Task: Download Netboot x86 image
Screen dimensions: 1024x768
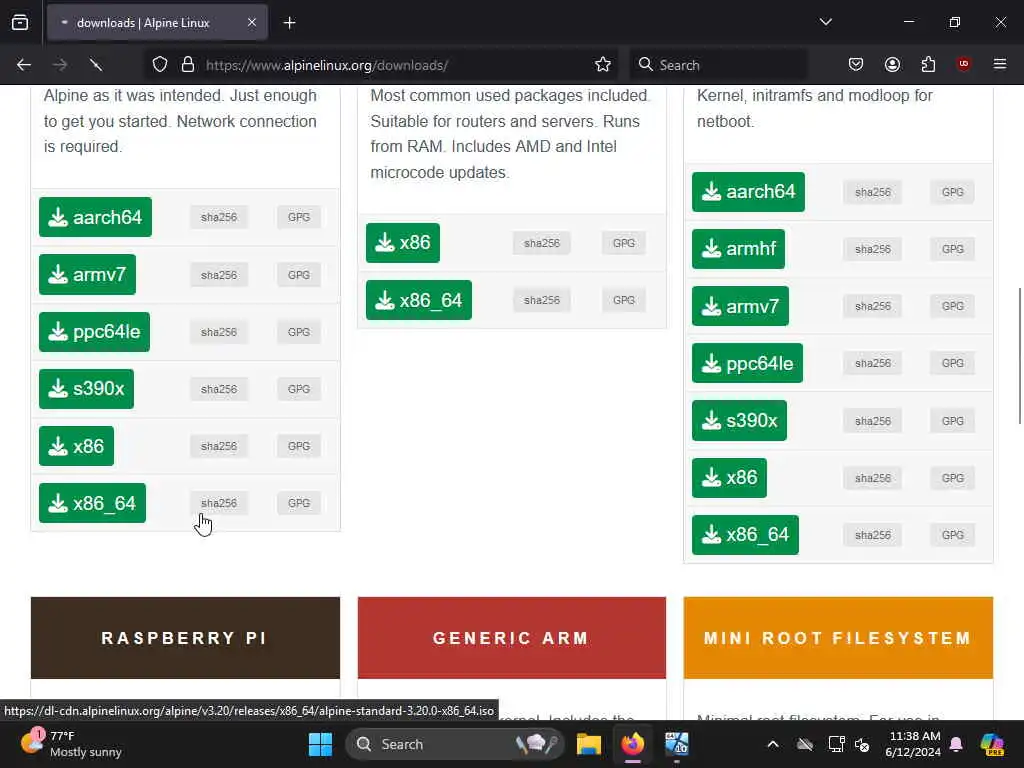Action: [729, 477]
